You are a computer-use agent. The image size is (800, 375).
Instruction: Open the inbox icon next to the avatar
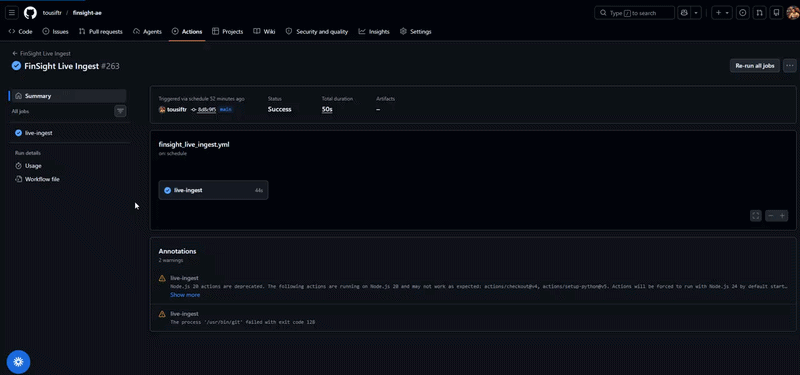click(x=776, y=13)
